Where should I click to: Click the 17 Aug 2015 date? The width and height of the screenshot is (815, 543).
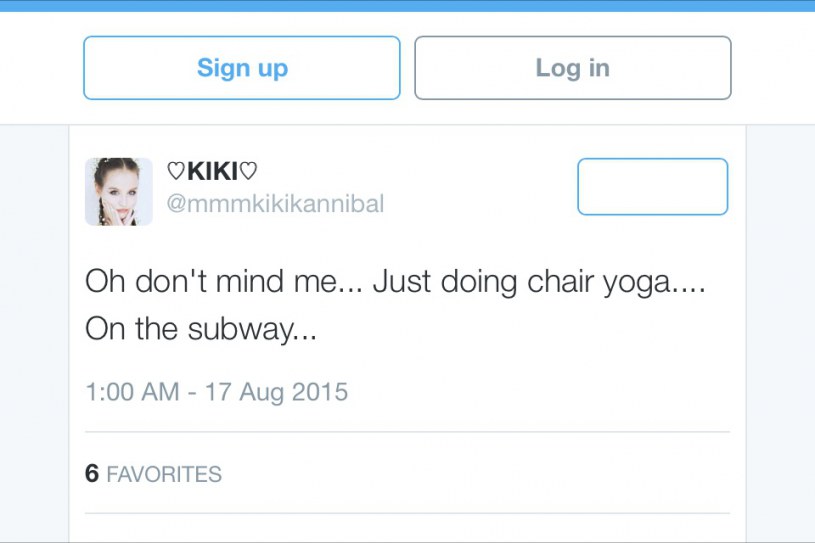[x=276, y=391]
